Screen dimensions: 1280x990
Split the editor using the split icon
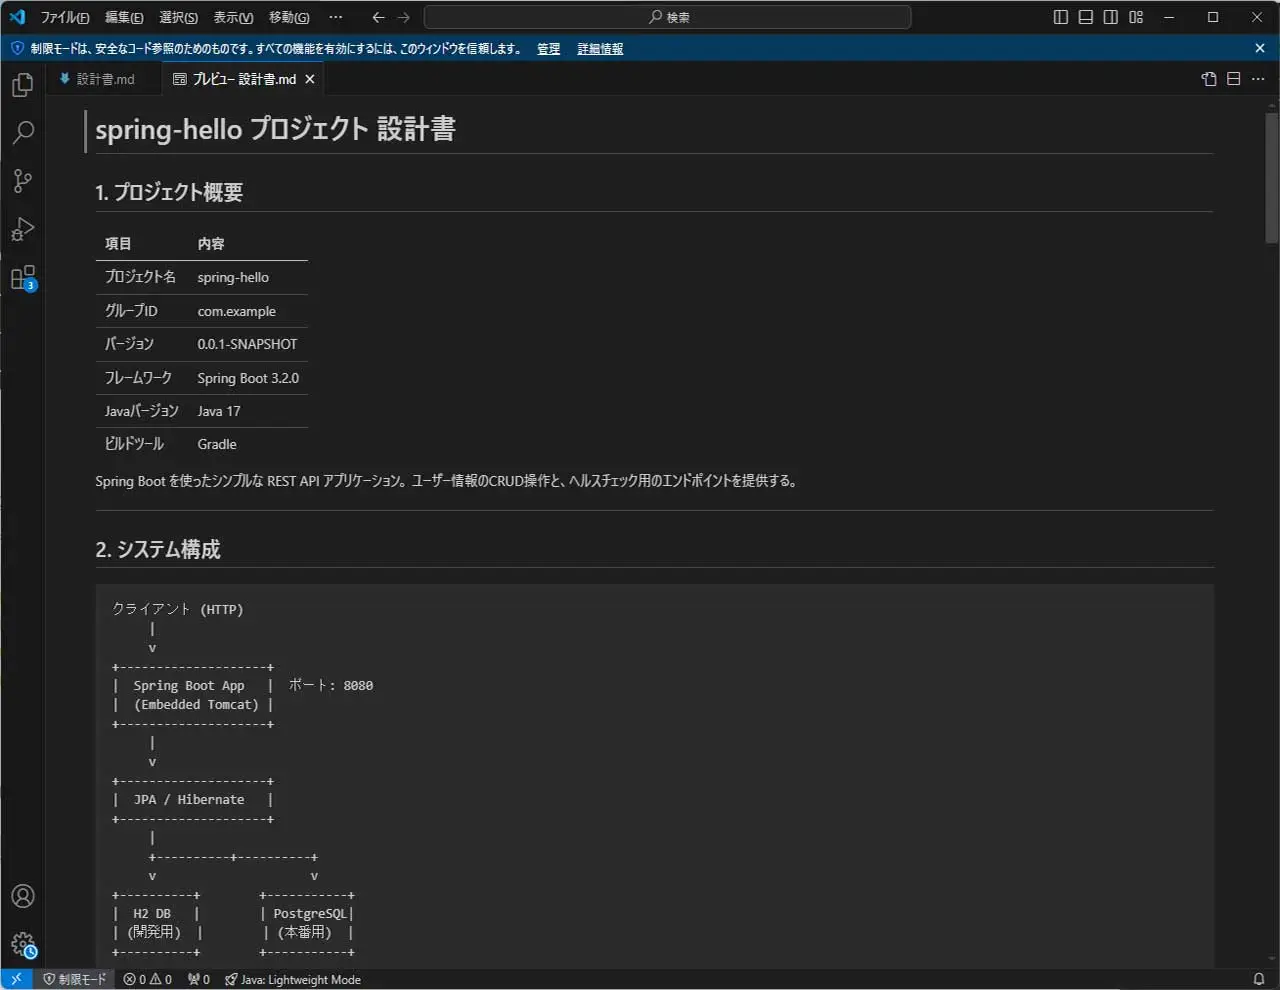1234,79
